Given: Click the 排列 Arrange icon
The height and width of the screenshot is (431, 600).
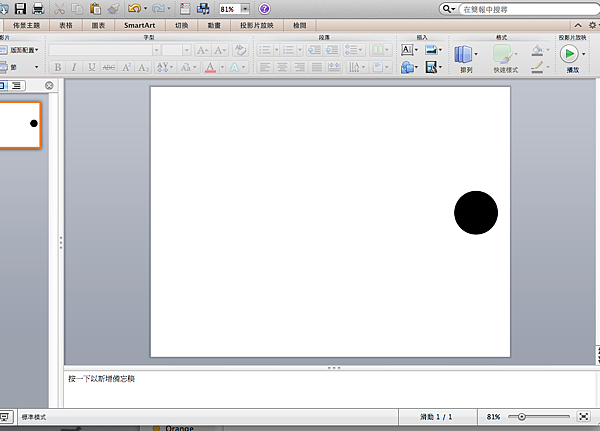Looking at the screenshot, I should [463, 54].
